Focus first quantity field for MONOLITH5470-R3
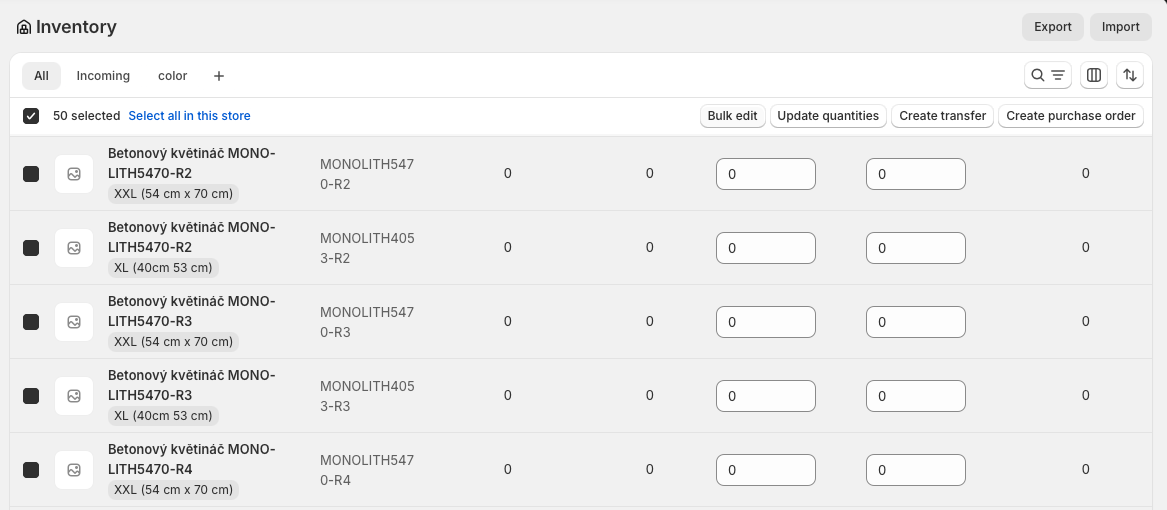Screen dimensions: 1167x510 tap(765, 322)
